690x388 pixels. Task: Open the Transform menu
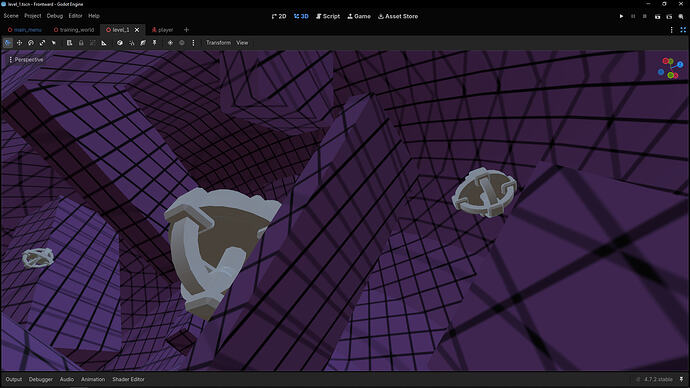coord(218,43)
